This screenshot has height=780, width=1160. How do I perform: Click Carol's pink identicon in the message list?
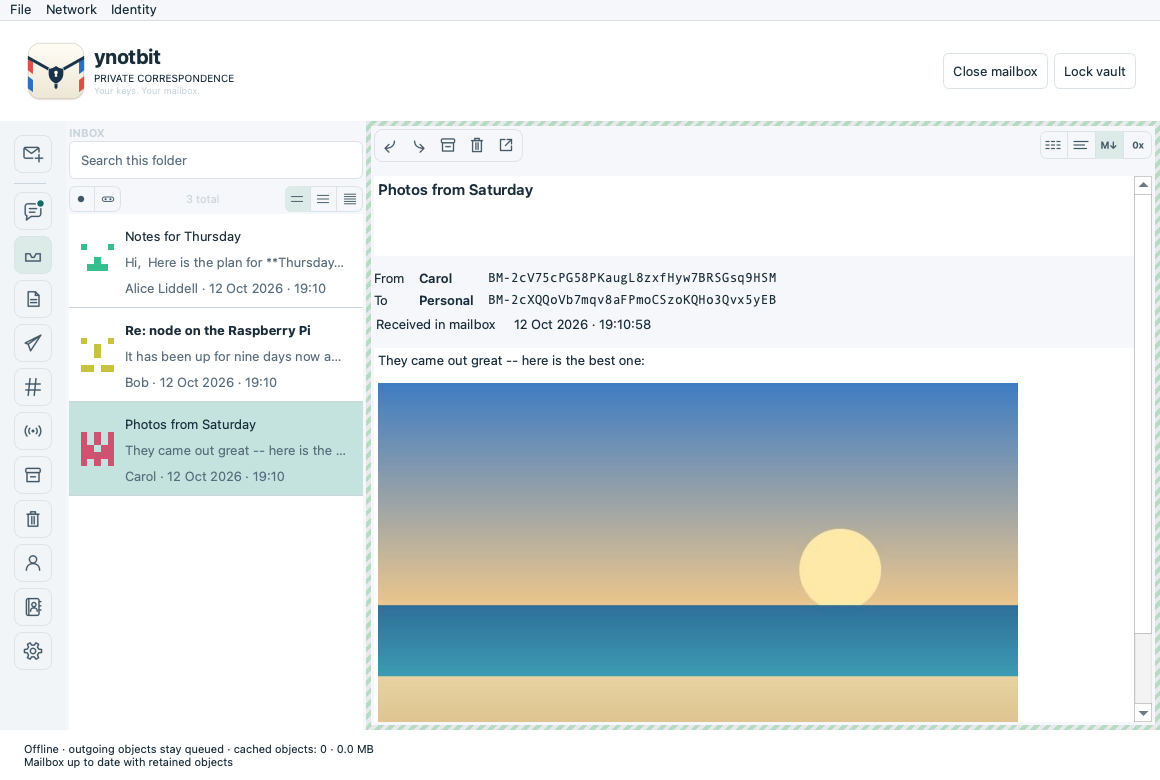point(97,449)
